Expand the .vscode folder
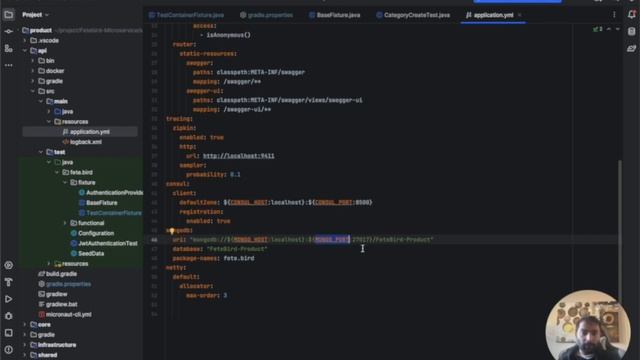The image size is (640, 360). coord(25,40)
